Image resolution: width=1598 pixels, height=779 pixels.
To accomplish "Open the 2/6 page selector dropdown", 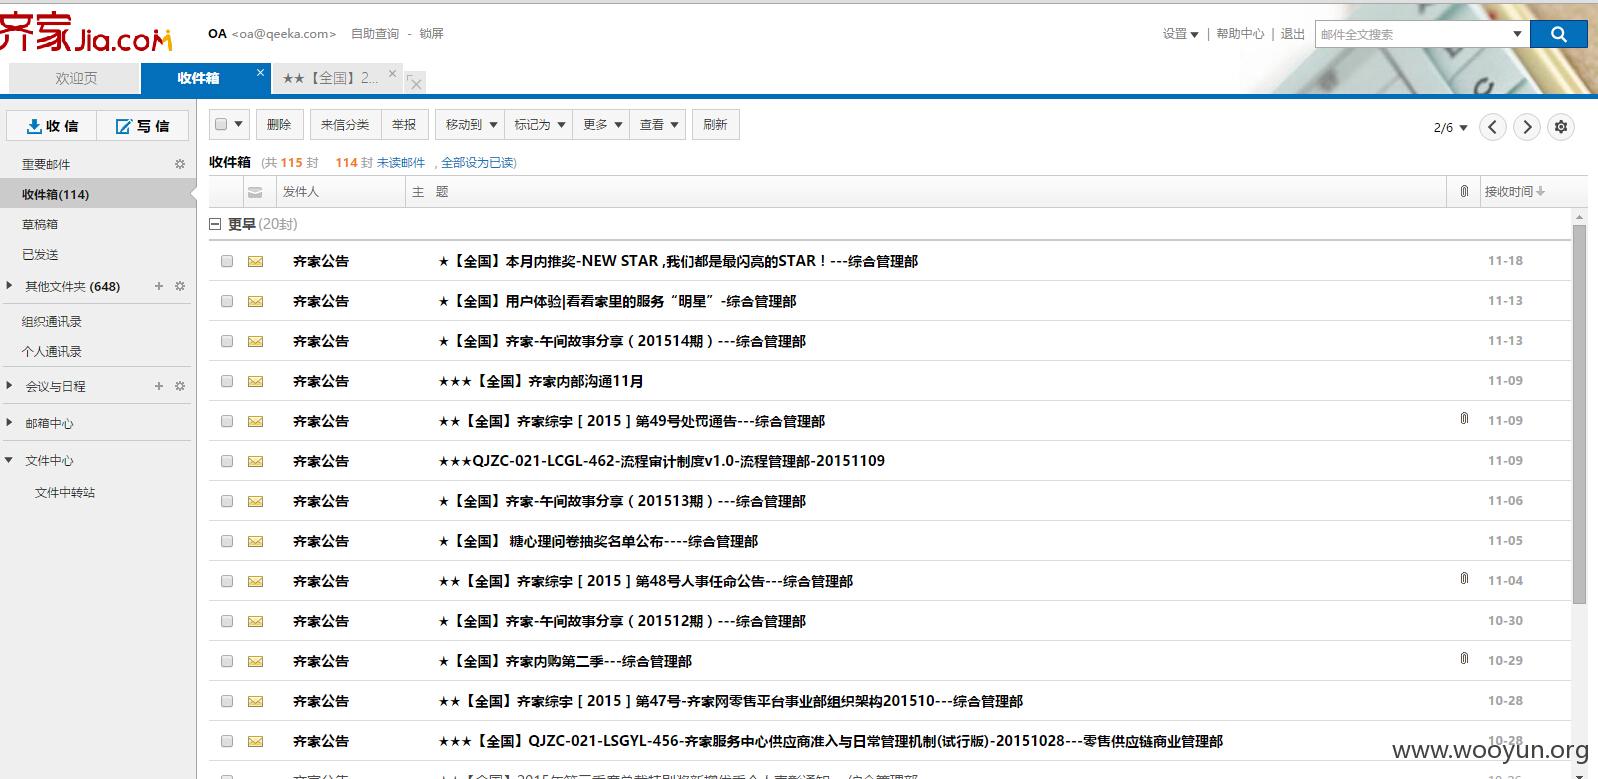I will [1450, 128].
